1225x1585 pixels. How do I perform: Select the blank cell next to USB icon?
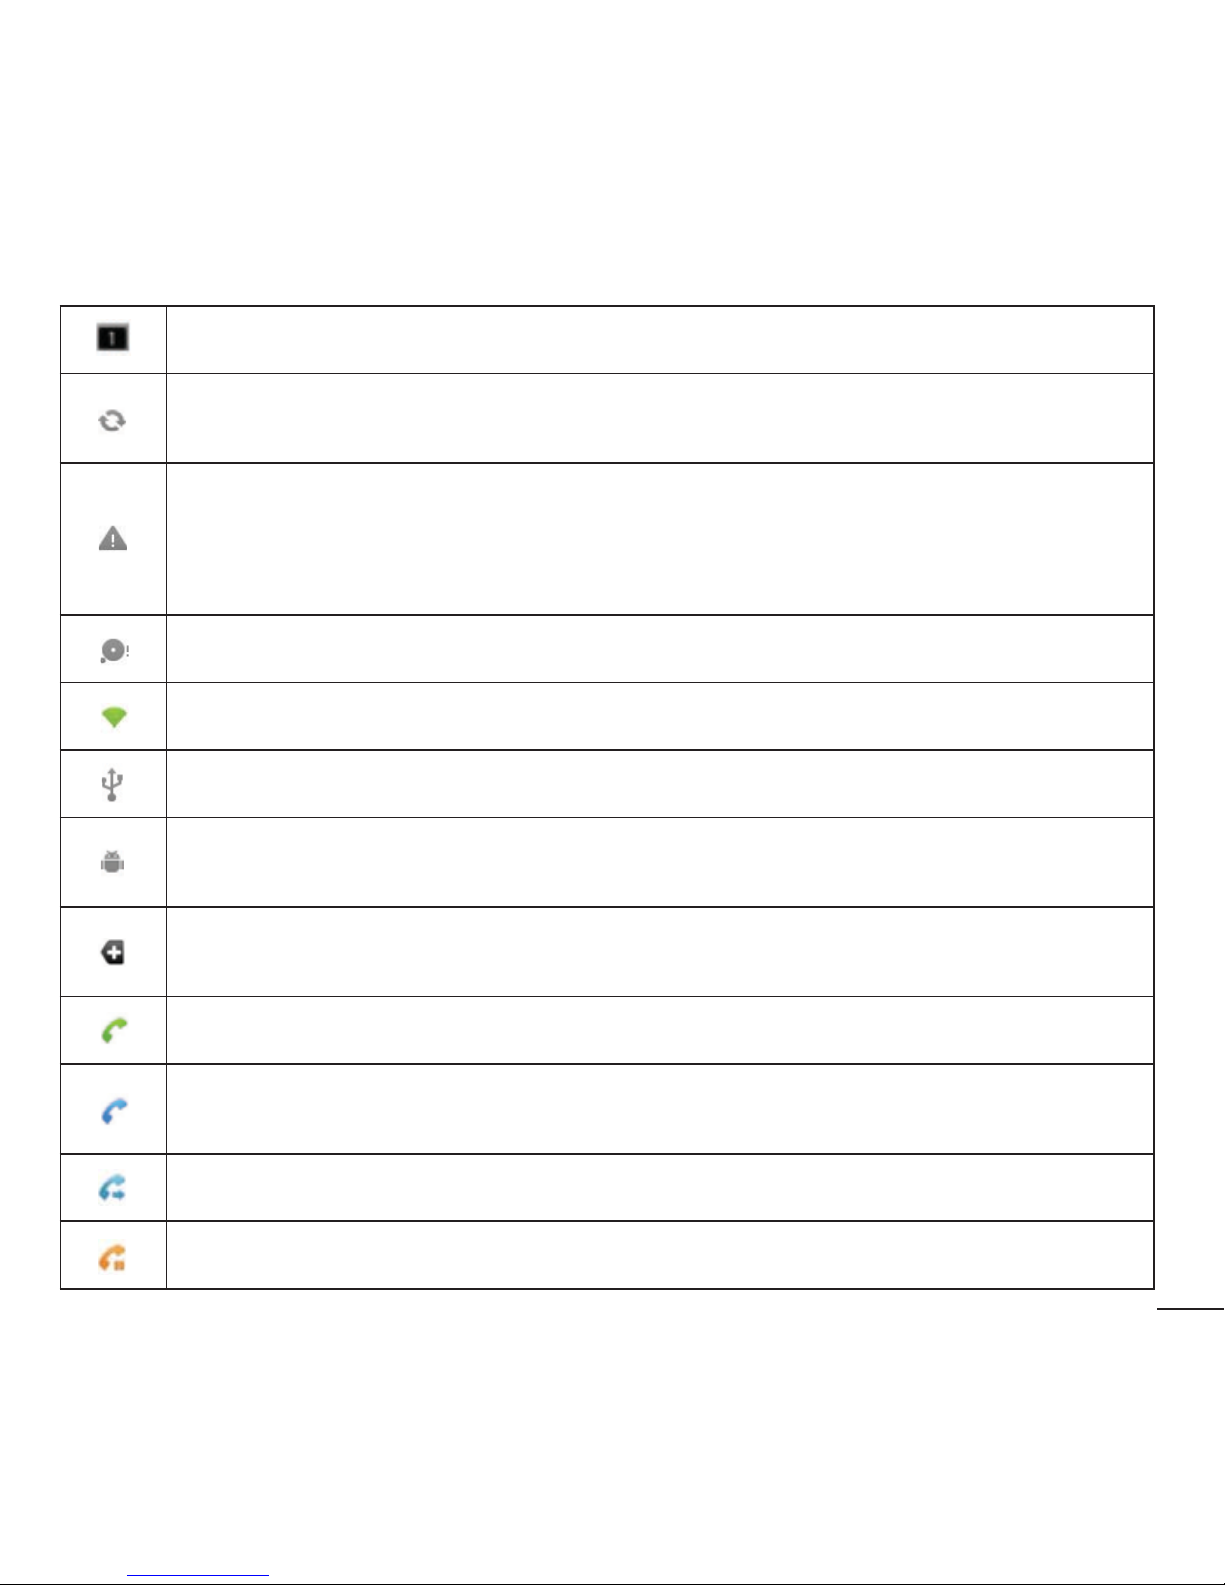(x=660, y=784)
